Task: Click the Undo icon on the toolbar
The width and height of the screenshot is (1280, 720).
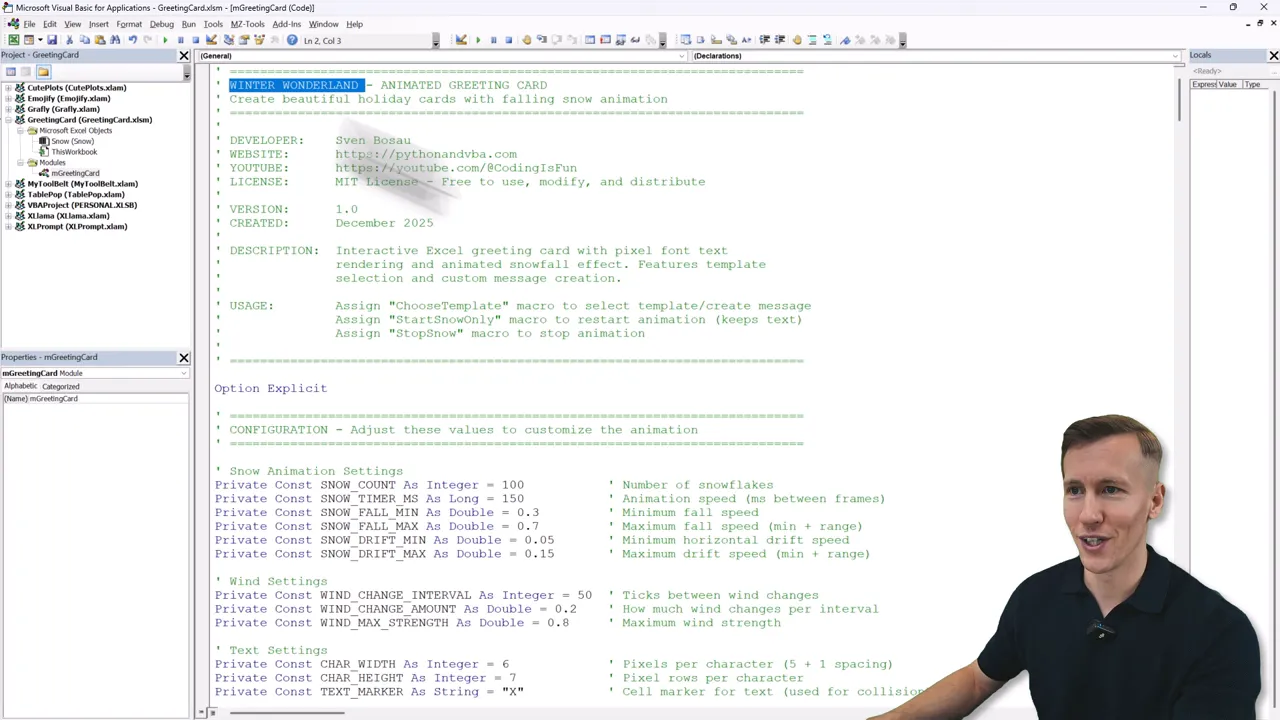Action: (x=131, y=40)
